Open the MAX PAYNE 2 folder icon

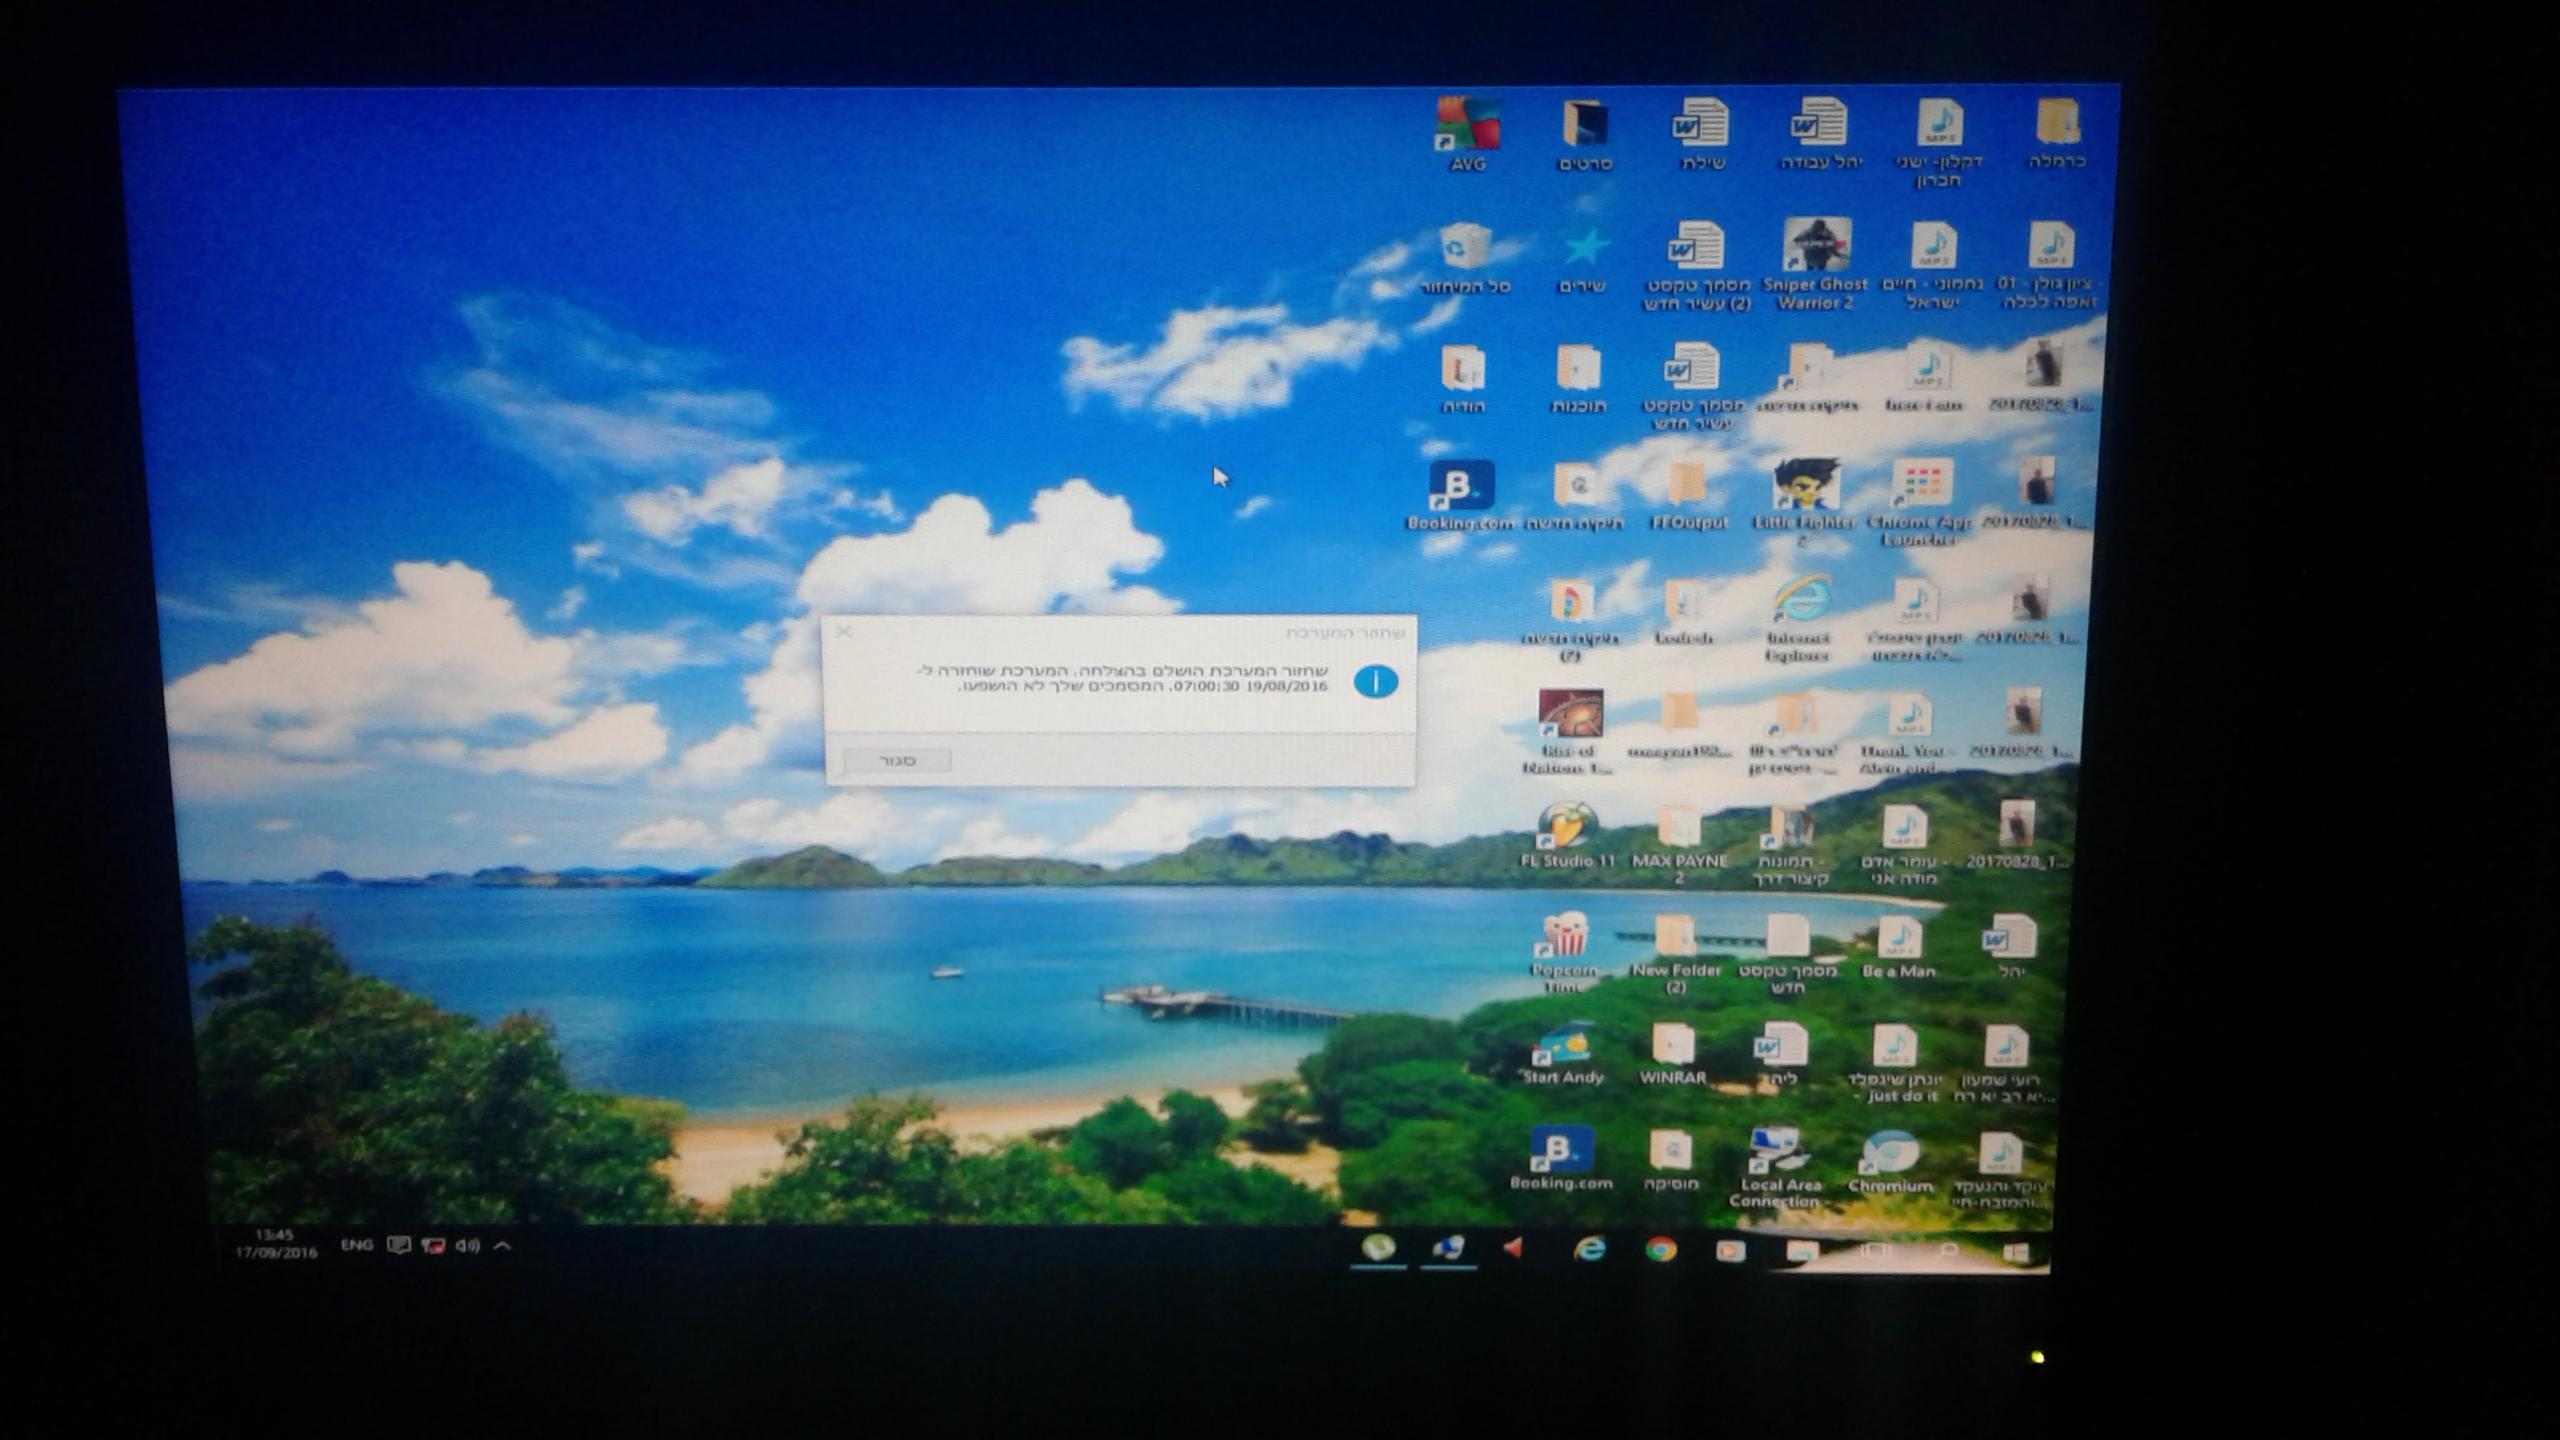(1679, 845)
